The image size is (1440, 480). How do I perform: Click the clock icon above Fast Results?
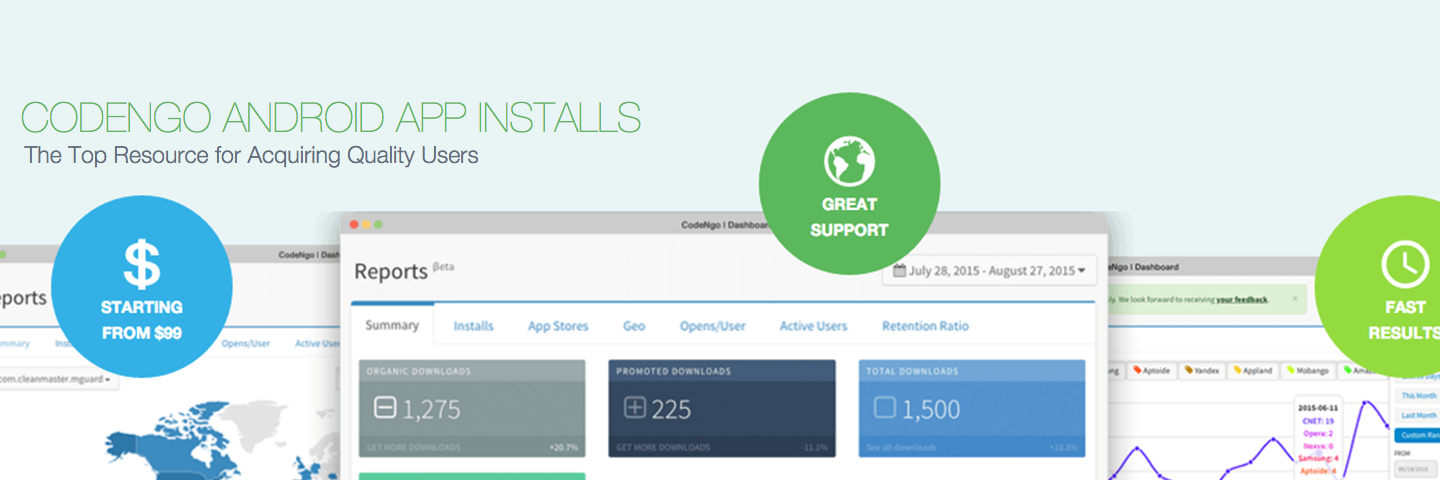[x=1405, y=265]
